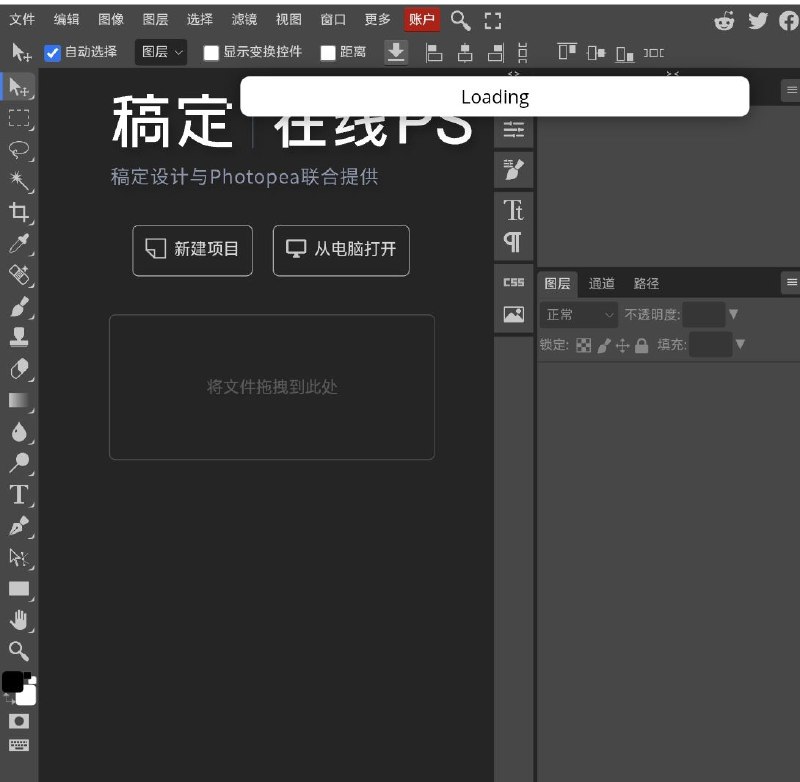Click the black foreground color swatch

(x=12, y=682)
